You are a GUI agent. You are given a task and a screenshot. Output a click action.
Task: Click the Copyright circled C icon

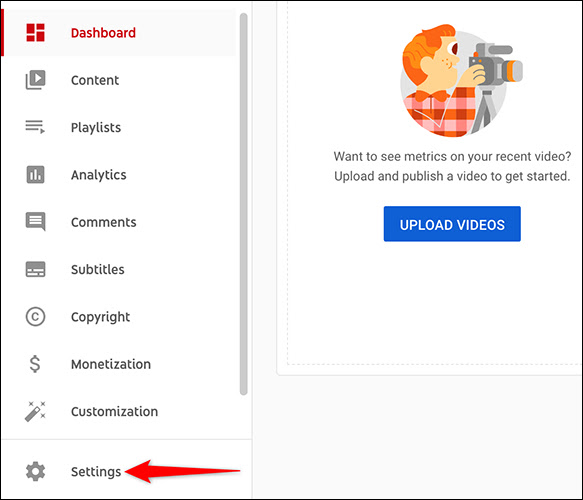[x=35, y=317]
